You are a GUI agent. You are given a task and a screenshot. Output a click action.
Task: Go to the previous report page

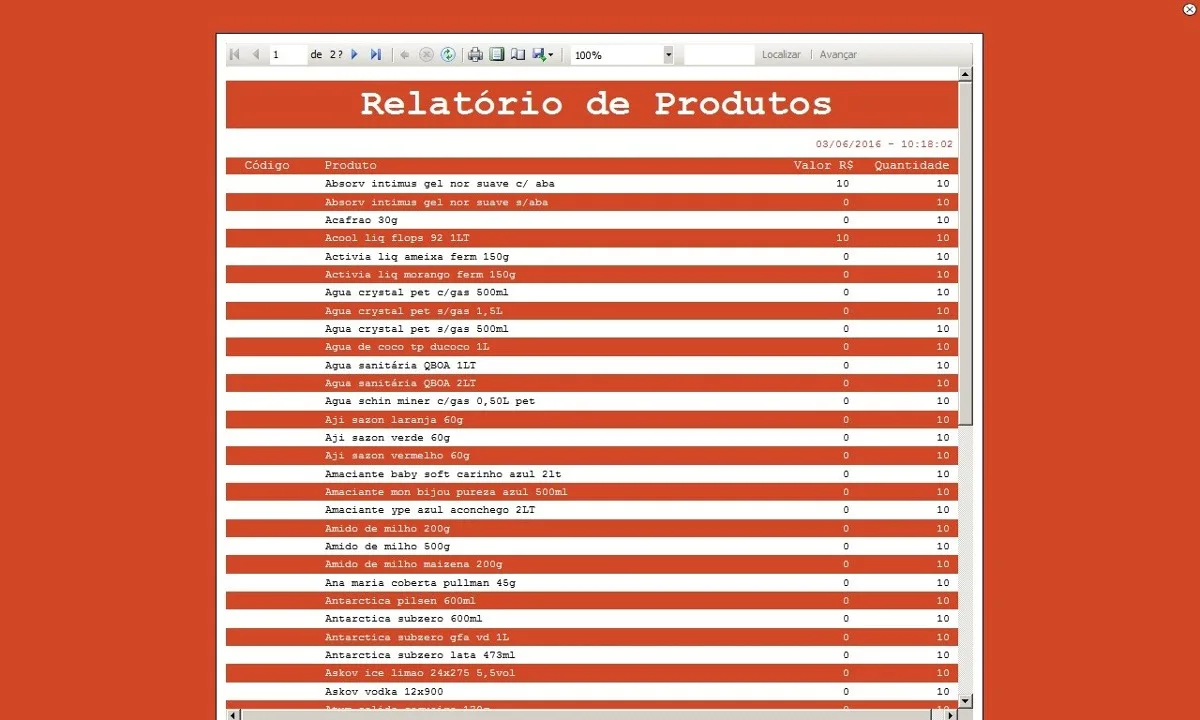[256, 55]
